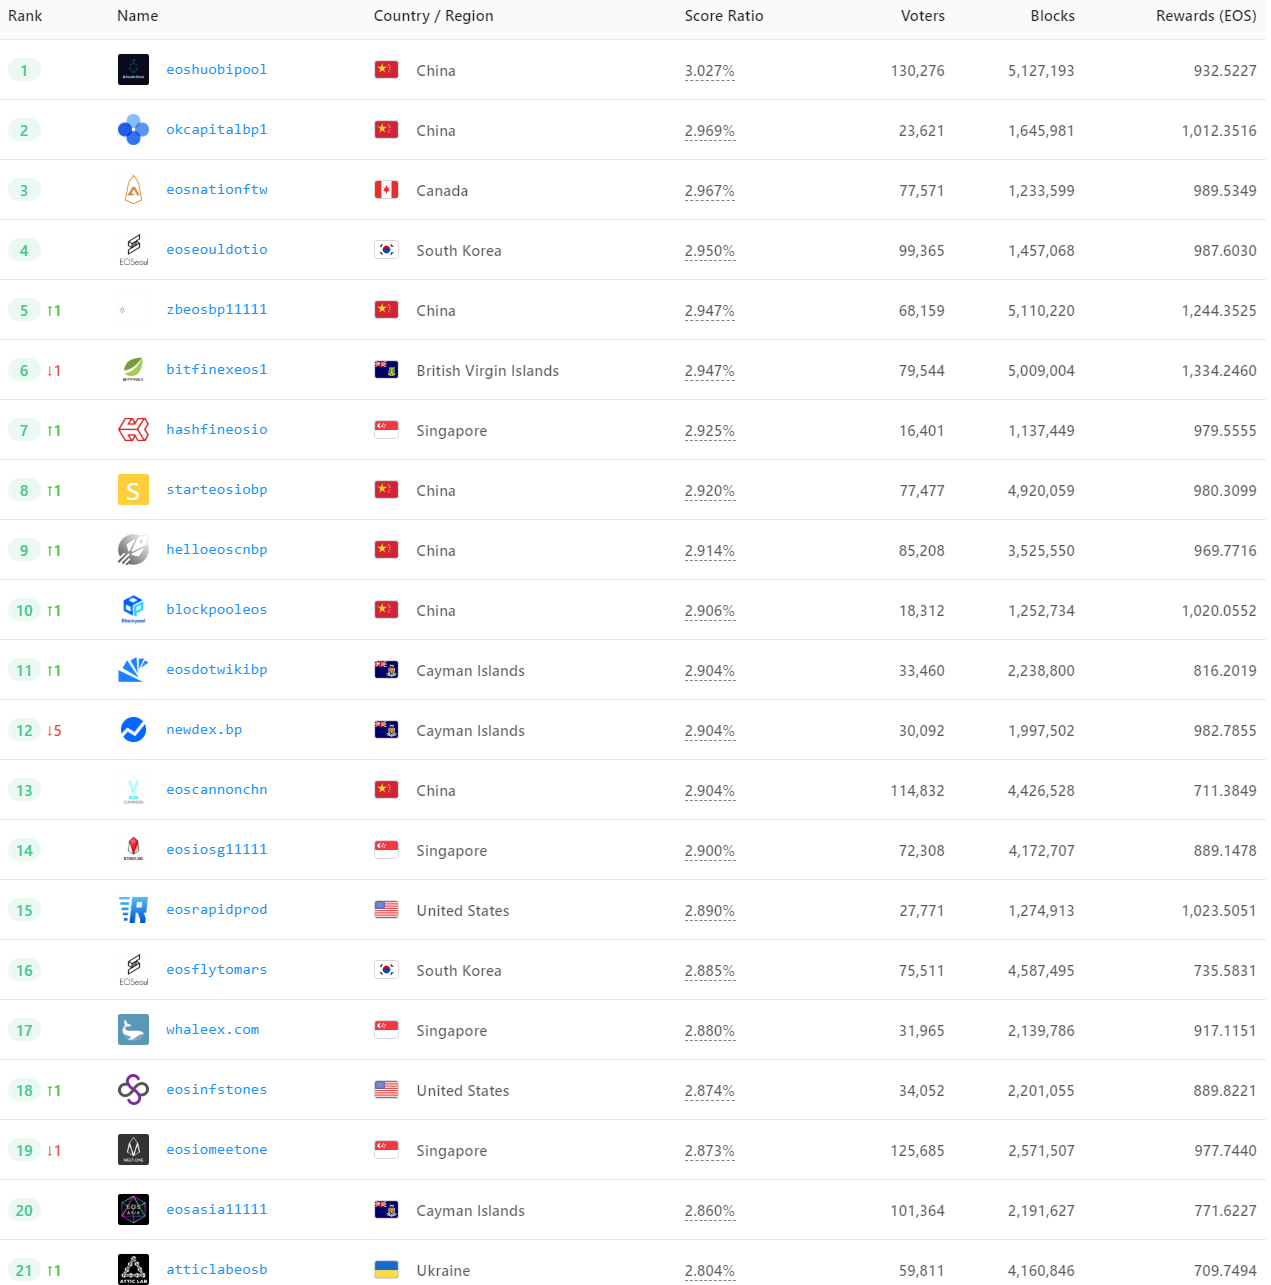Click the eosnationftw logo icon
This screenshot has height=1285, width=1271.
133,190
